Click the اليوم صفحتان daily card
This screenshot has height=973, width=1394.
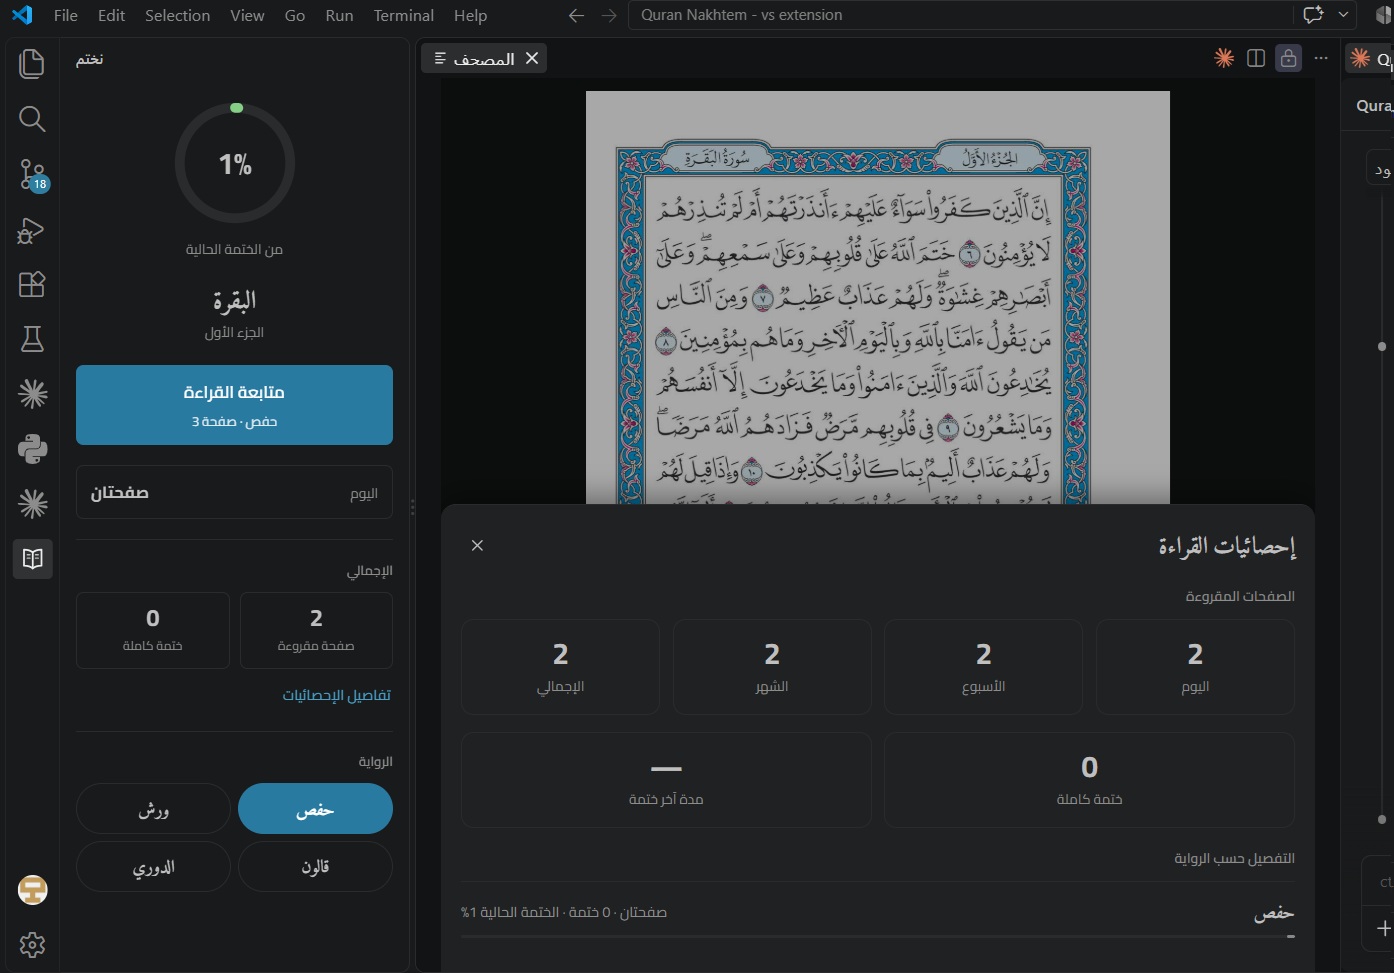tap(234, 492)
